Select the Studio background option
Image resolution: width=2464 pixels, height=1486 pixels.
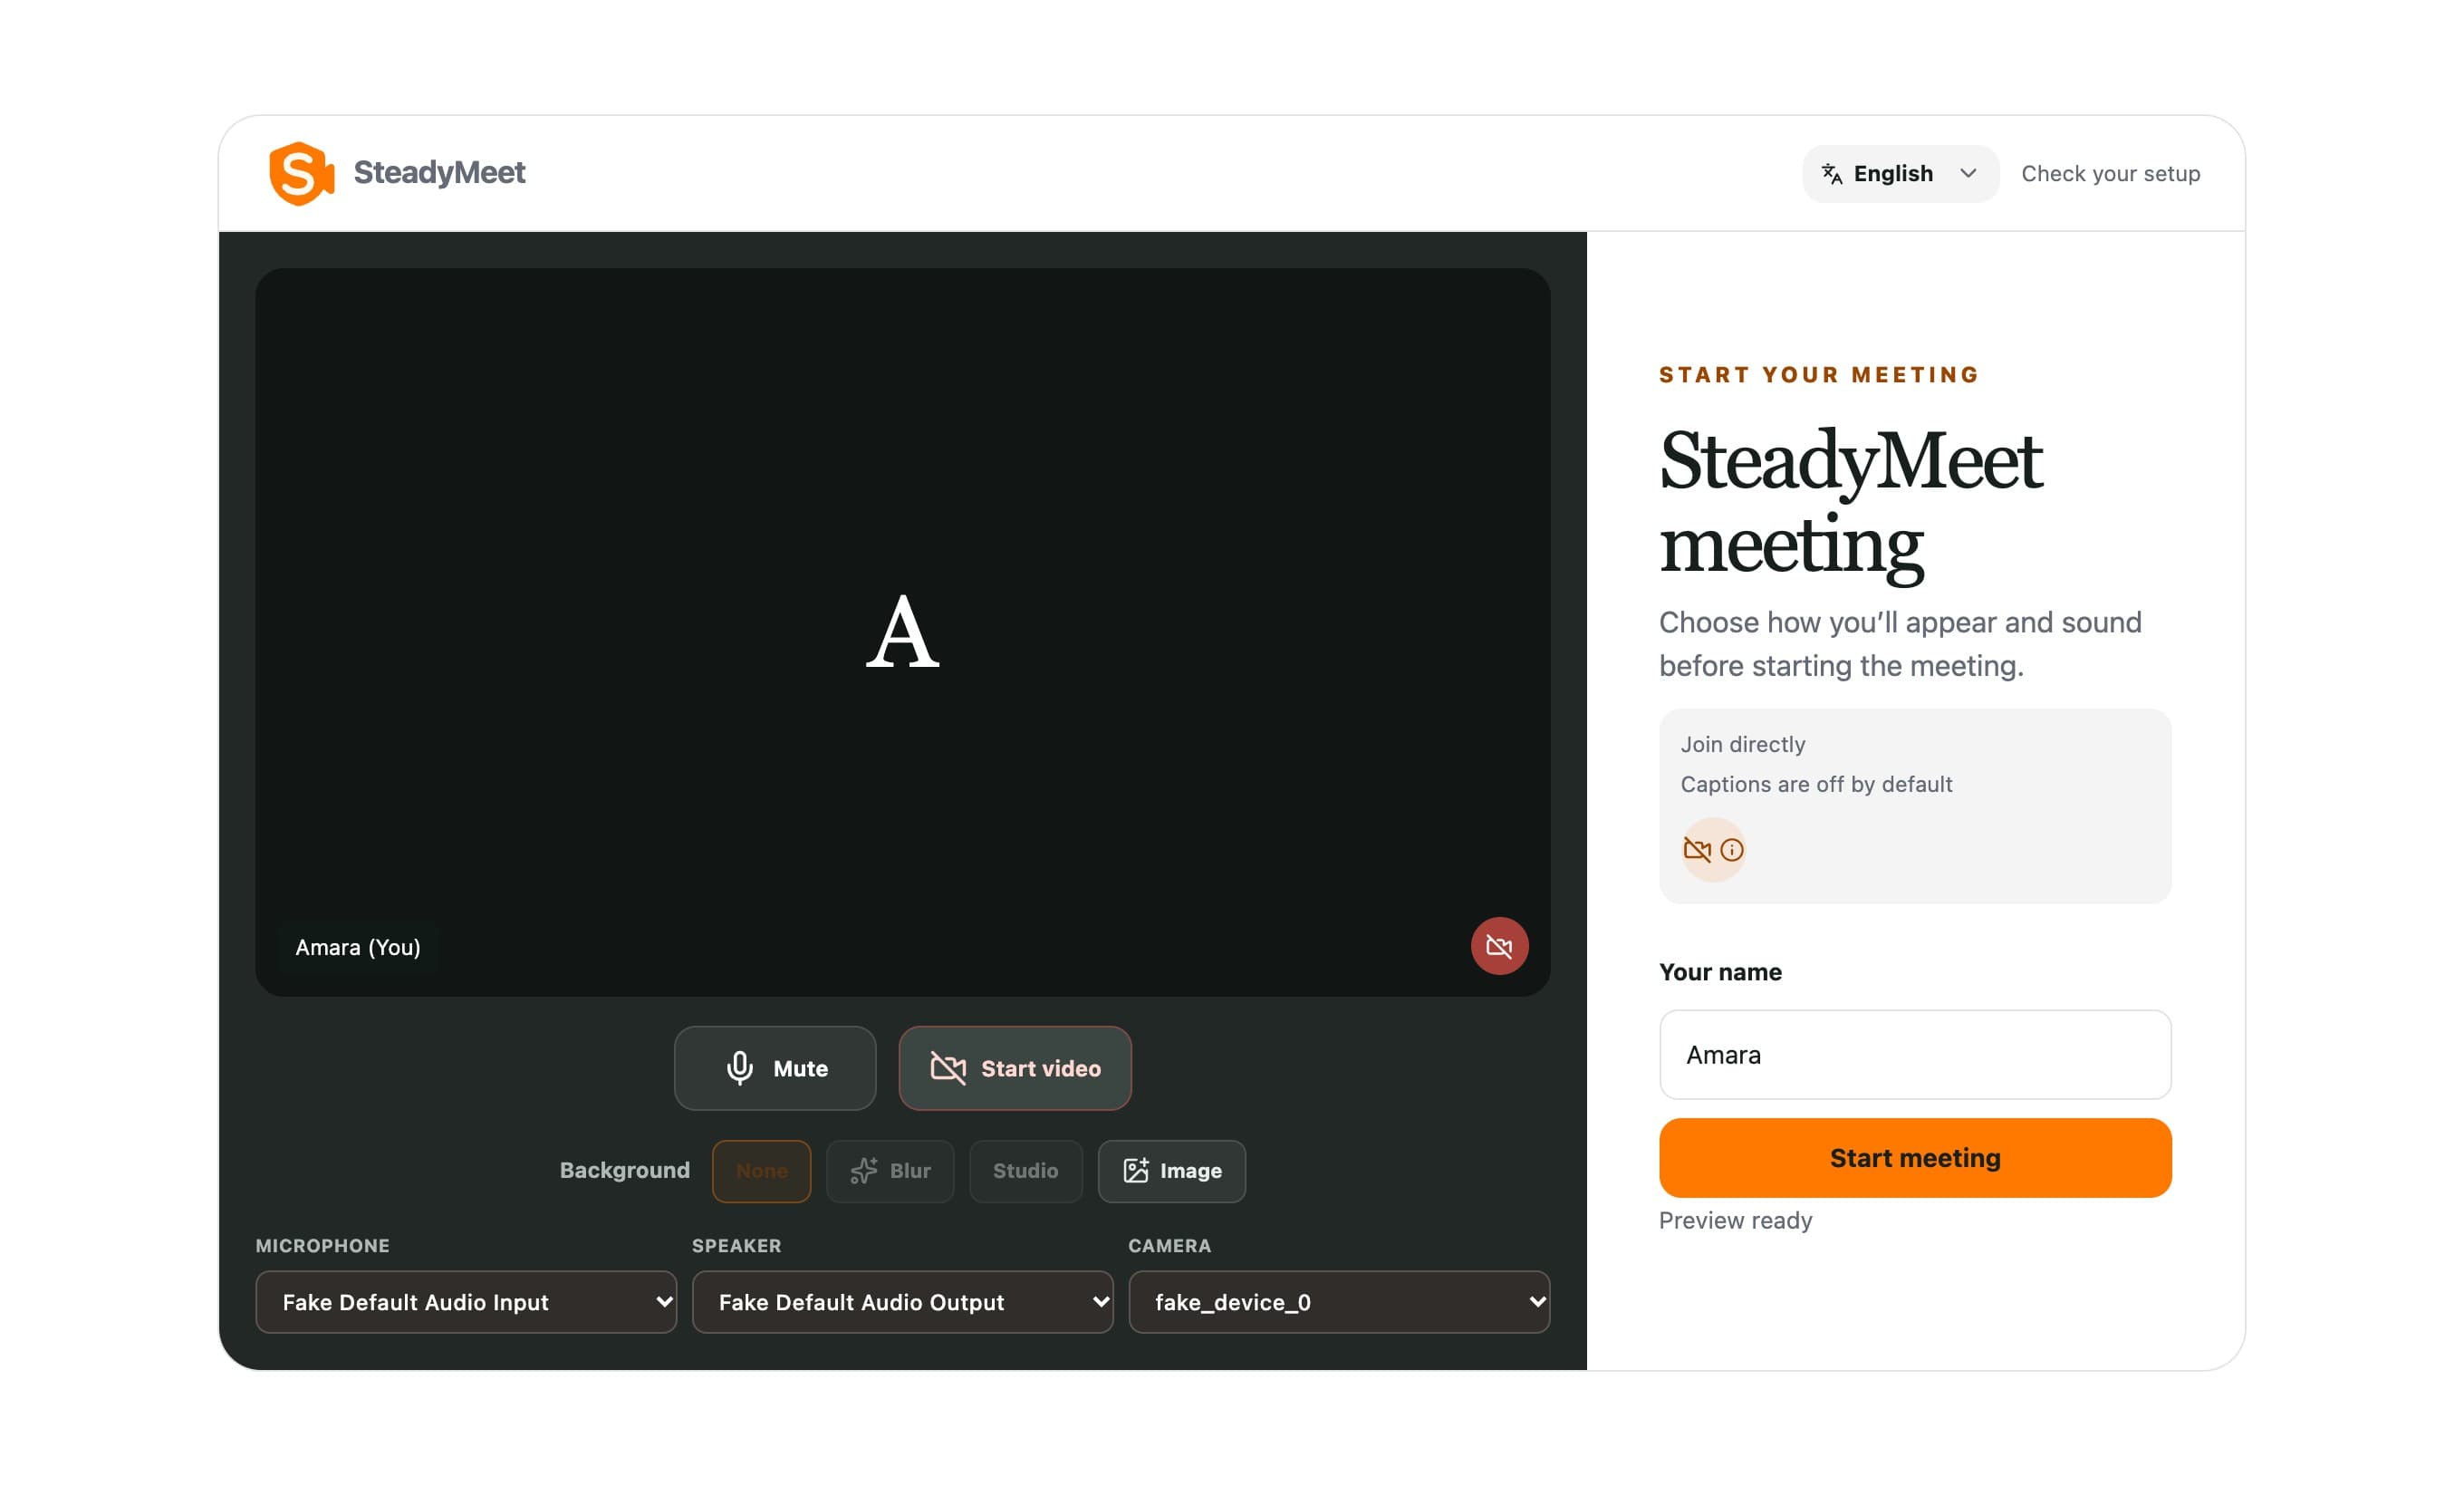click(x=1025, y=1171)
